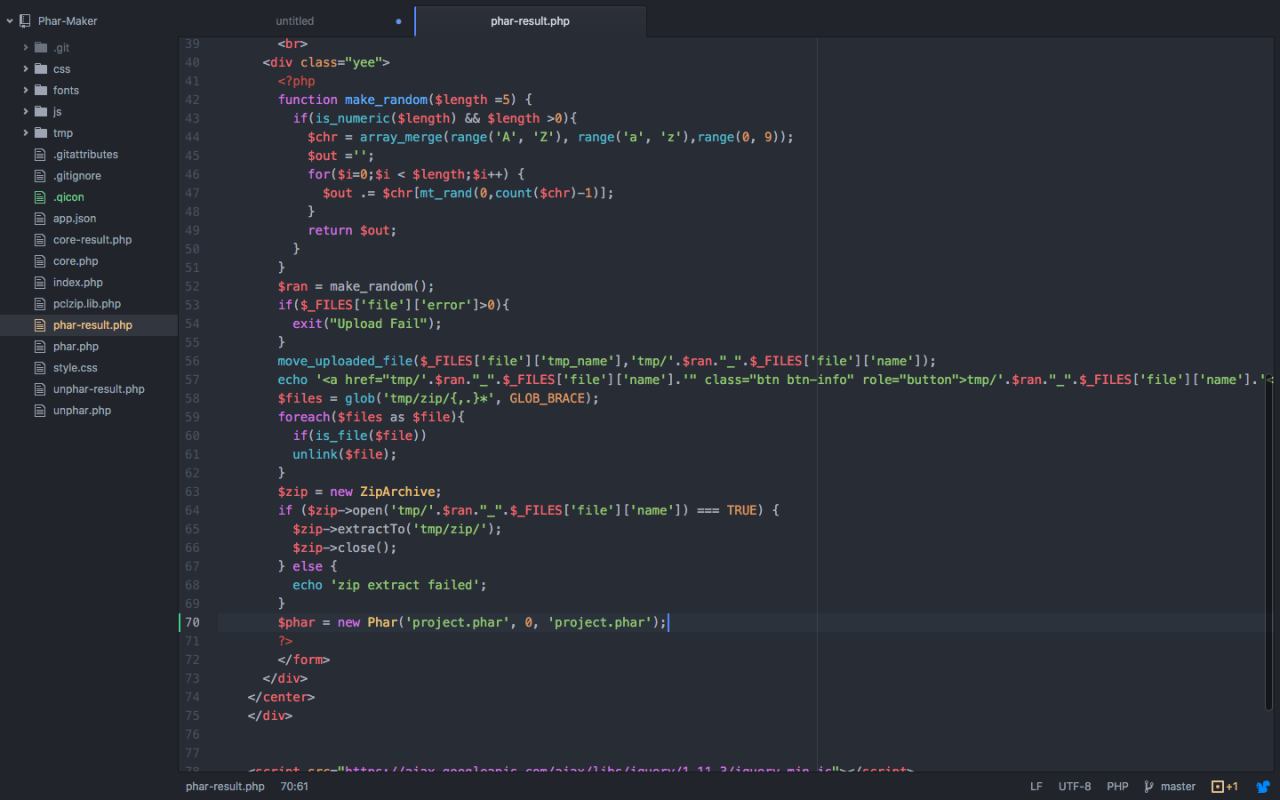Open the .qicon file
The width and height of the screenshot is (1280, 800).
coord(69,197)
